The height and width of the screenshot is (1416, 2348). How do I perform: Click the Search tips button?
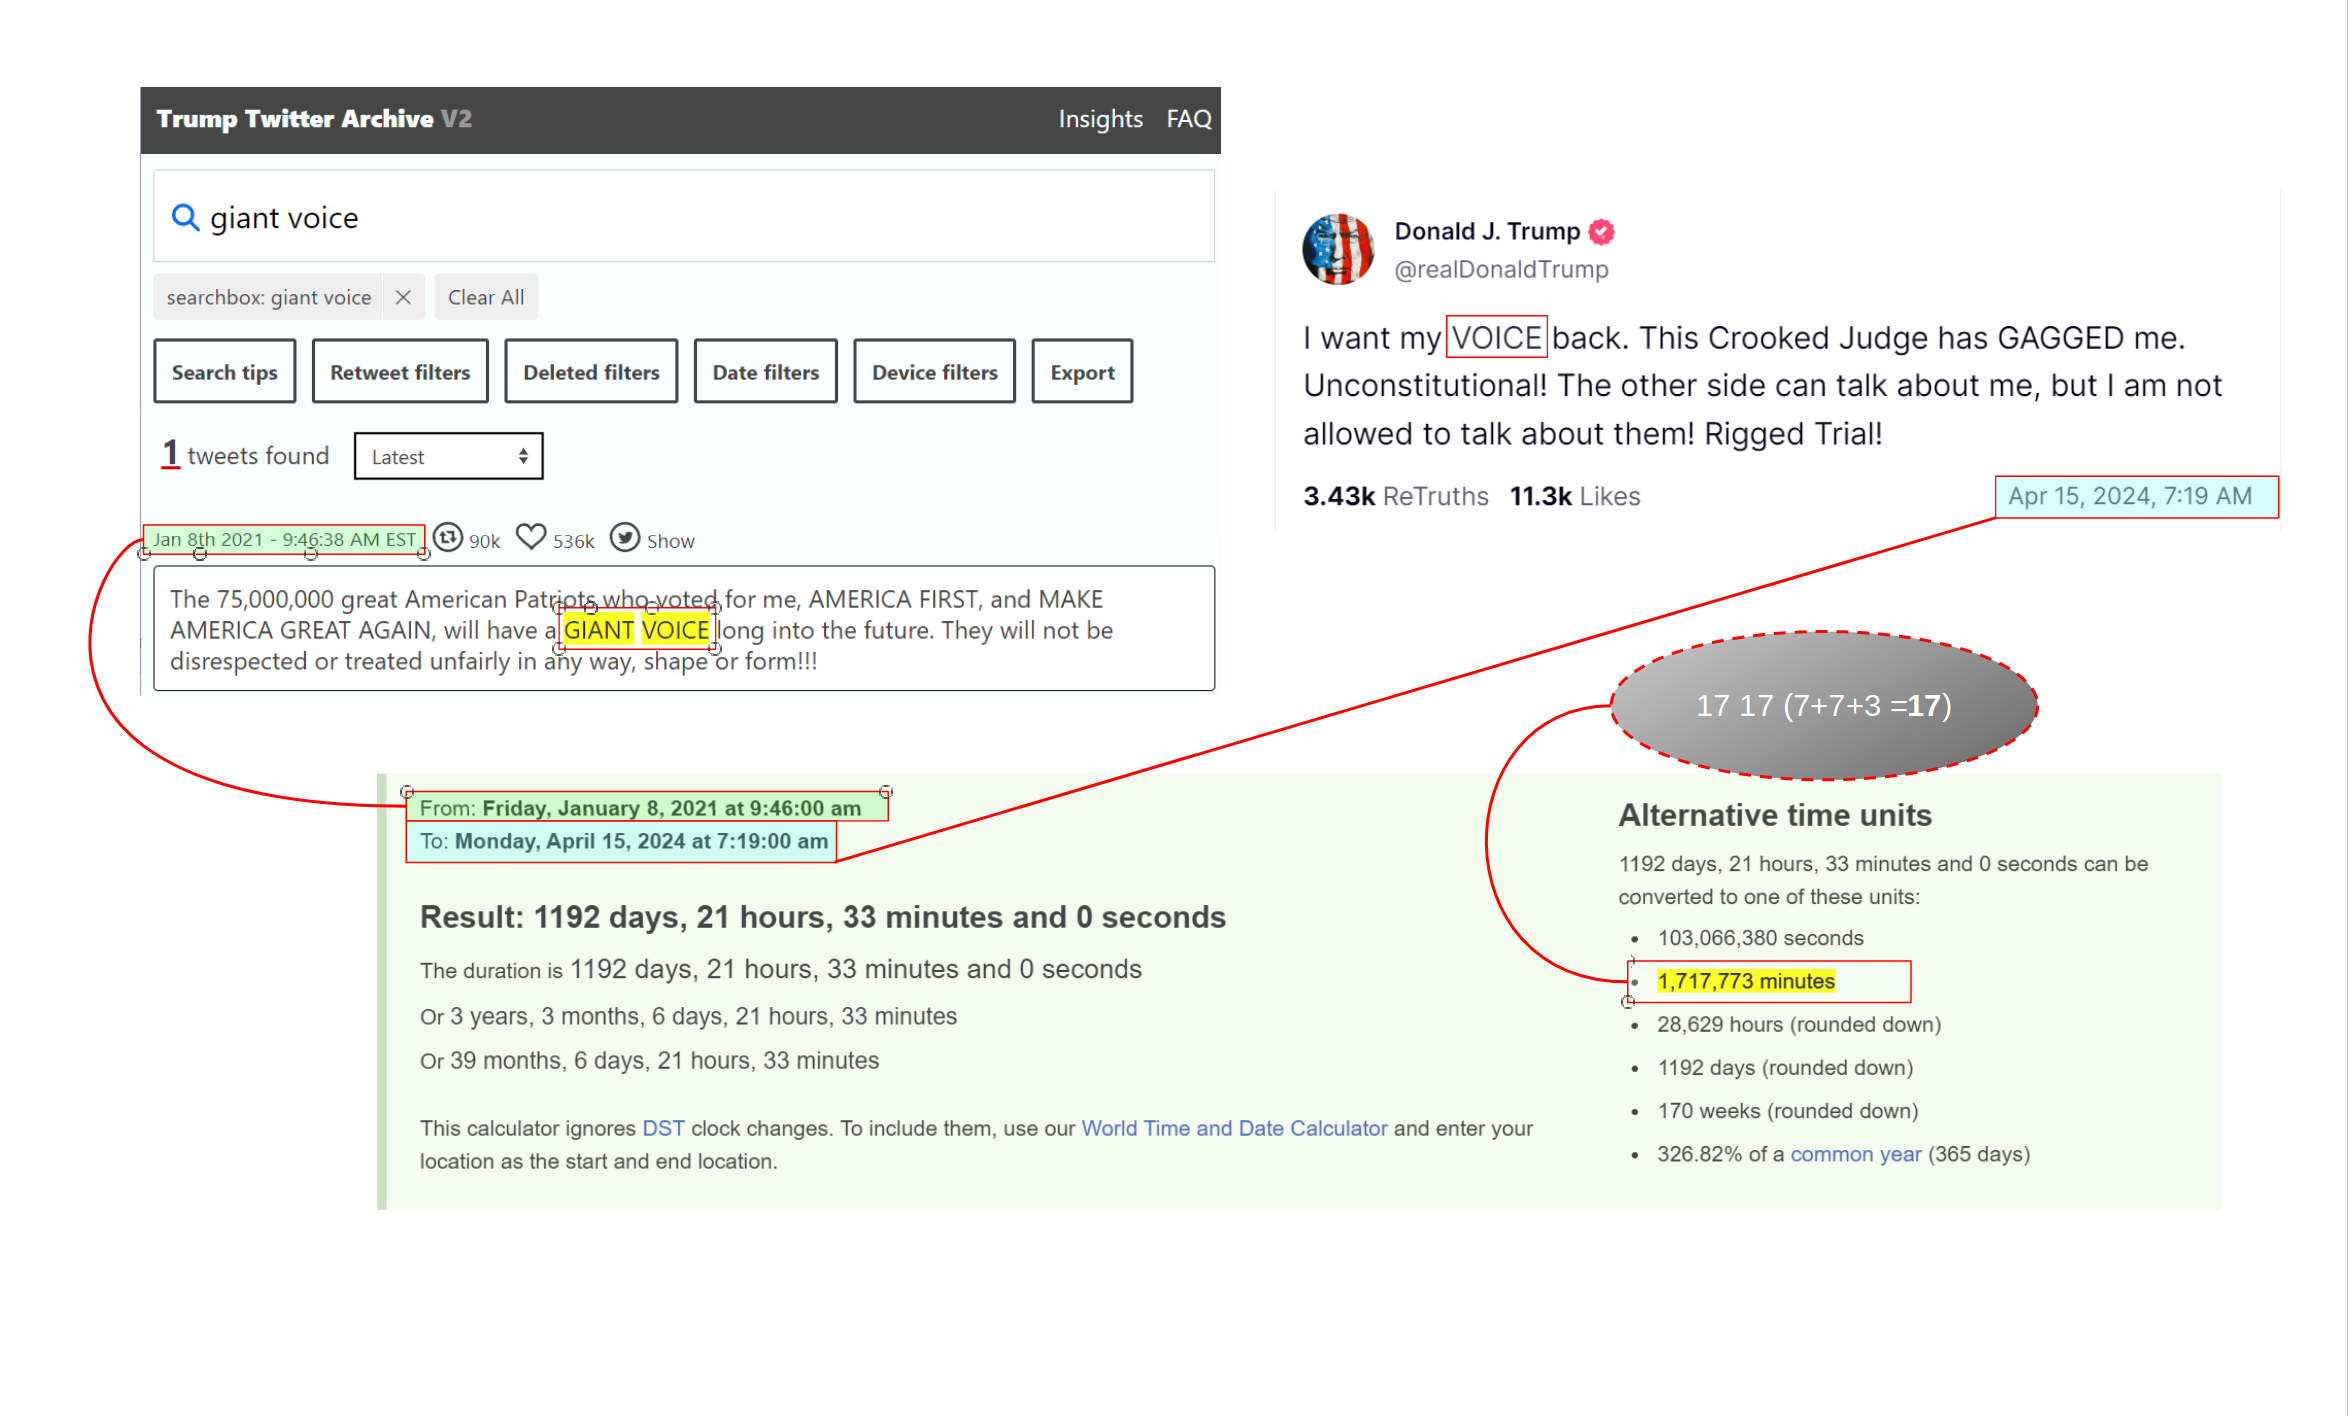point(225,372)
